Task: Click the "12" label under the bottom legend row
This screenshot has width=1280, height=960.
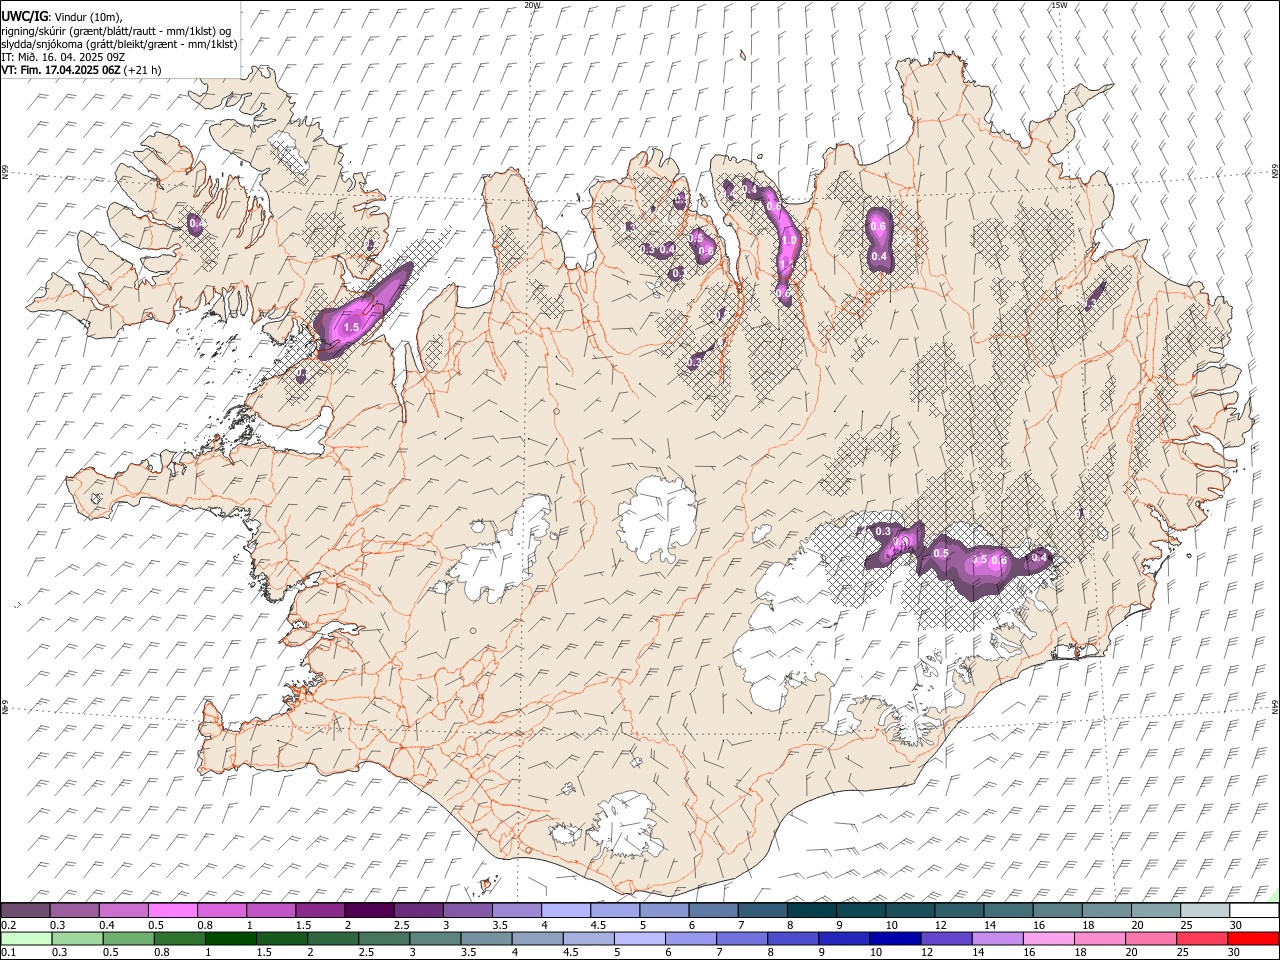Action: (927, 952)
